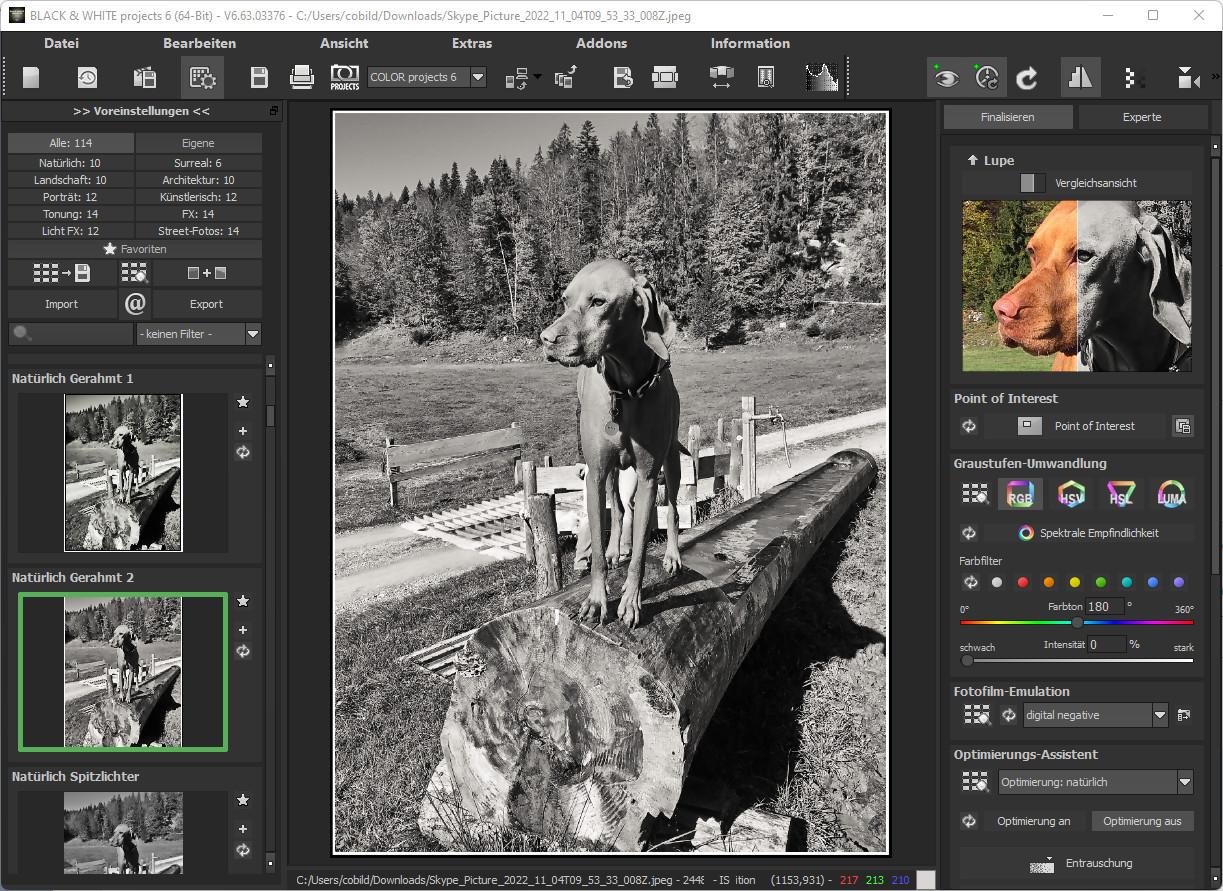Screen dimensions: 1223x891
Task: Show Alle: 114 presets
Action: tap(71, 143)
